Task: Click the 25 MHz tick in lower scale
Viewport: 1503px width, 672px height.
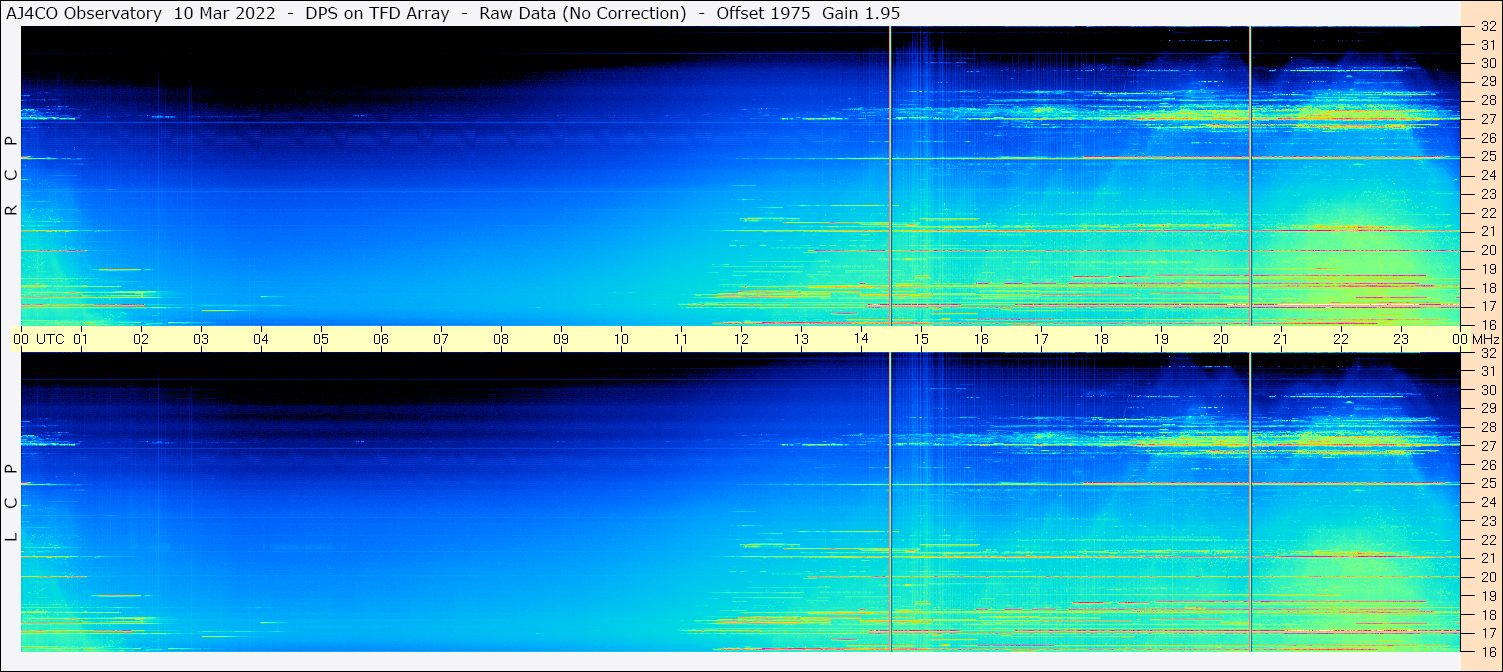Action: point(1488,483)
